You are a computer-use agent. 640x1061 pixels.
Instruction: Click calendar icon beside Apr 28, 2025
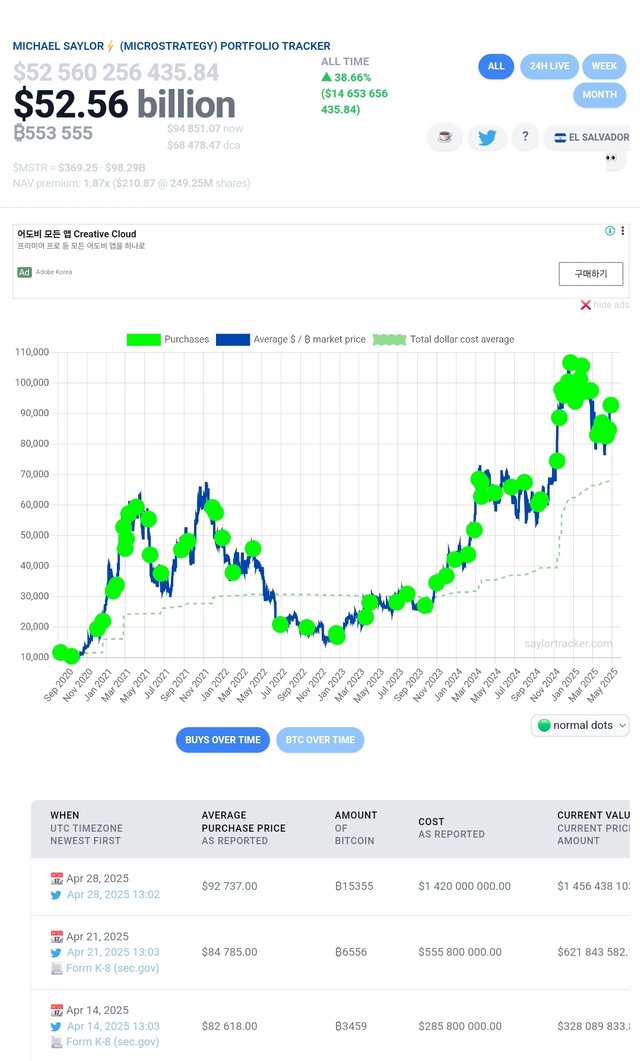[x=57, y=878]
